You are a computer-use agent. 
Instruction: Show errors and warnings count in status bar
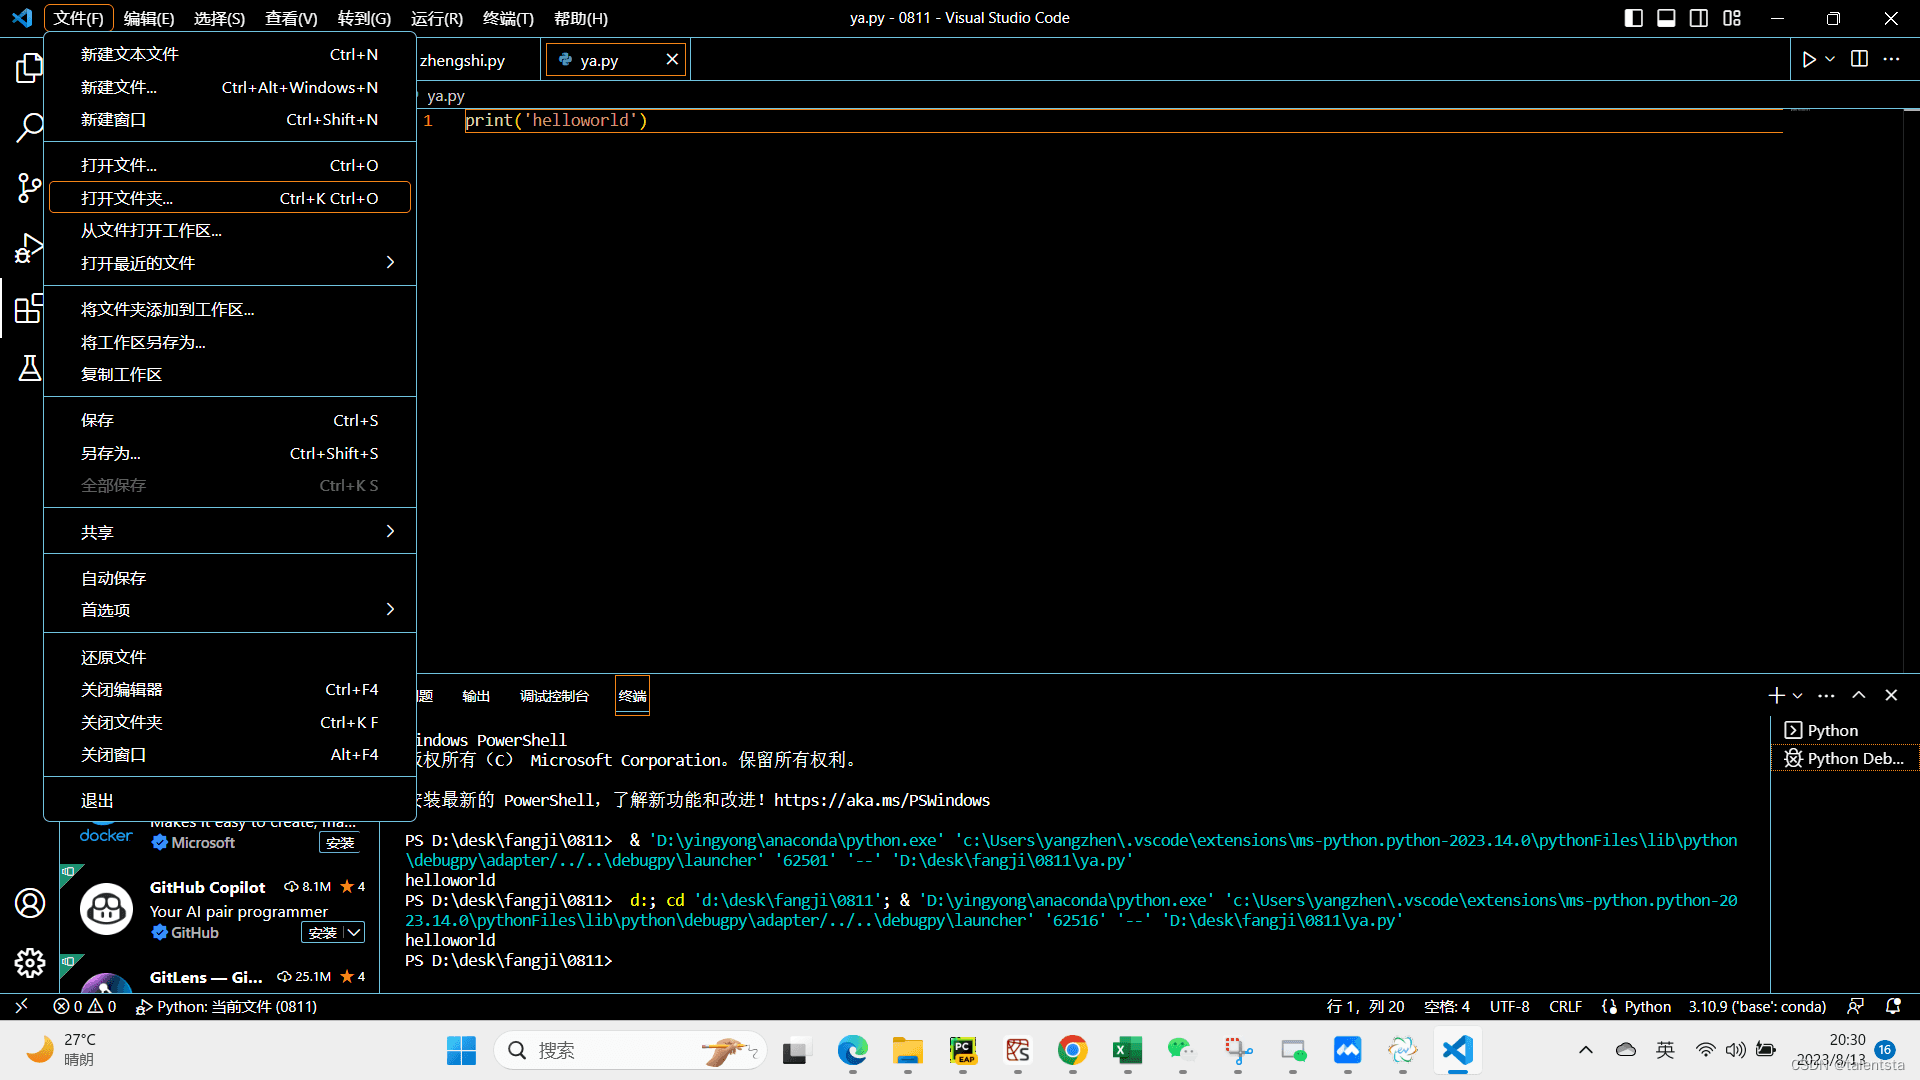[x=85, y=1006]
